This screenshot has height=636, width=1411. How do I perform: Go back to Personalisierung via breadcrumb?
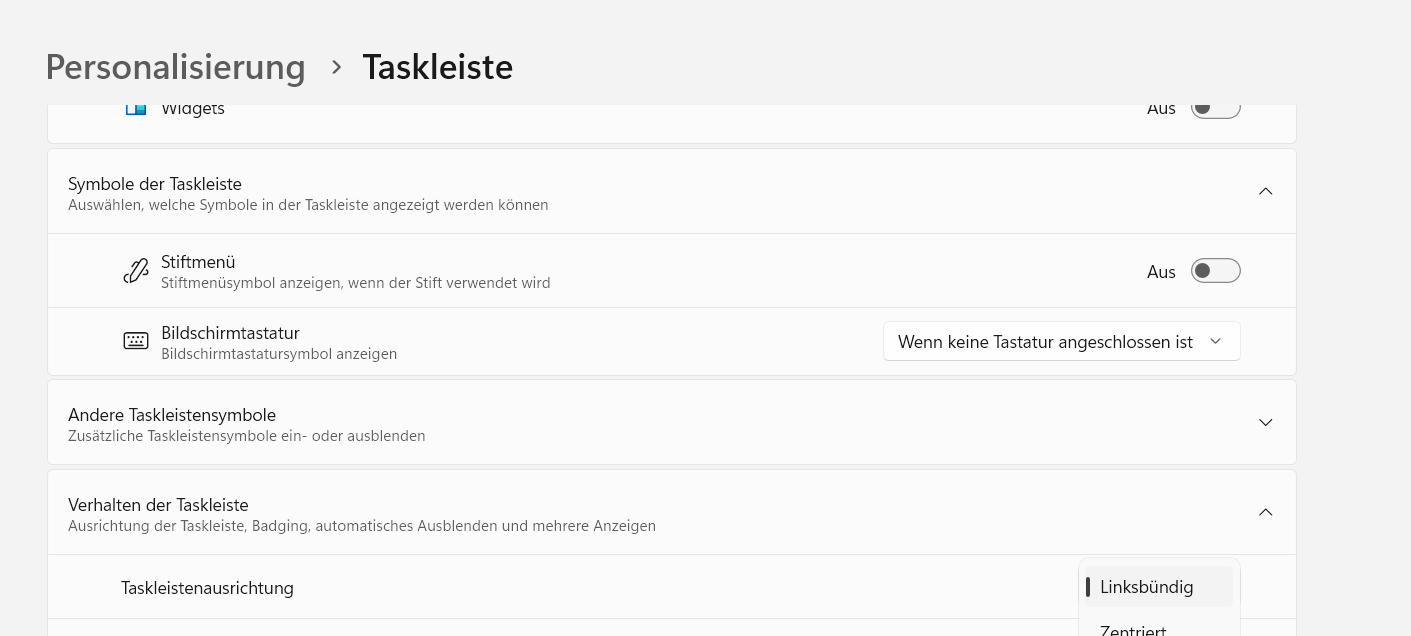(176, 67)
